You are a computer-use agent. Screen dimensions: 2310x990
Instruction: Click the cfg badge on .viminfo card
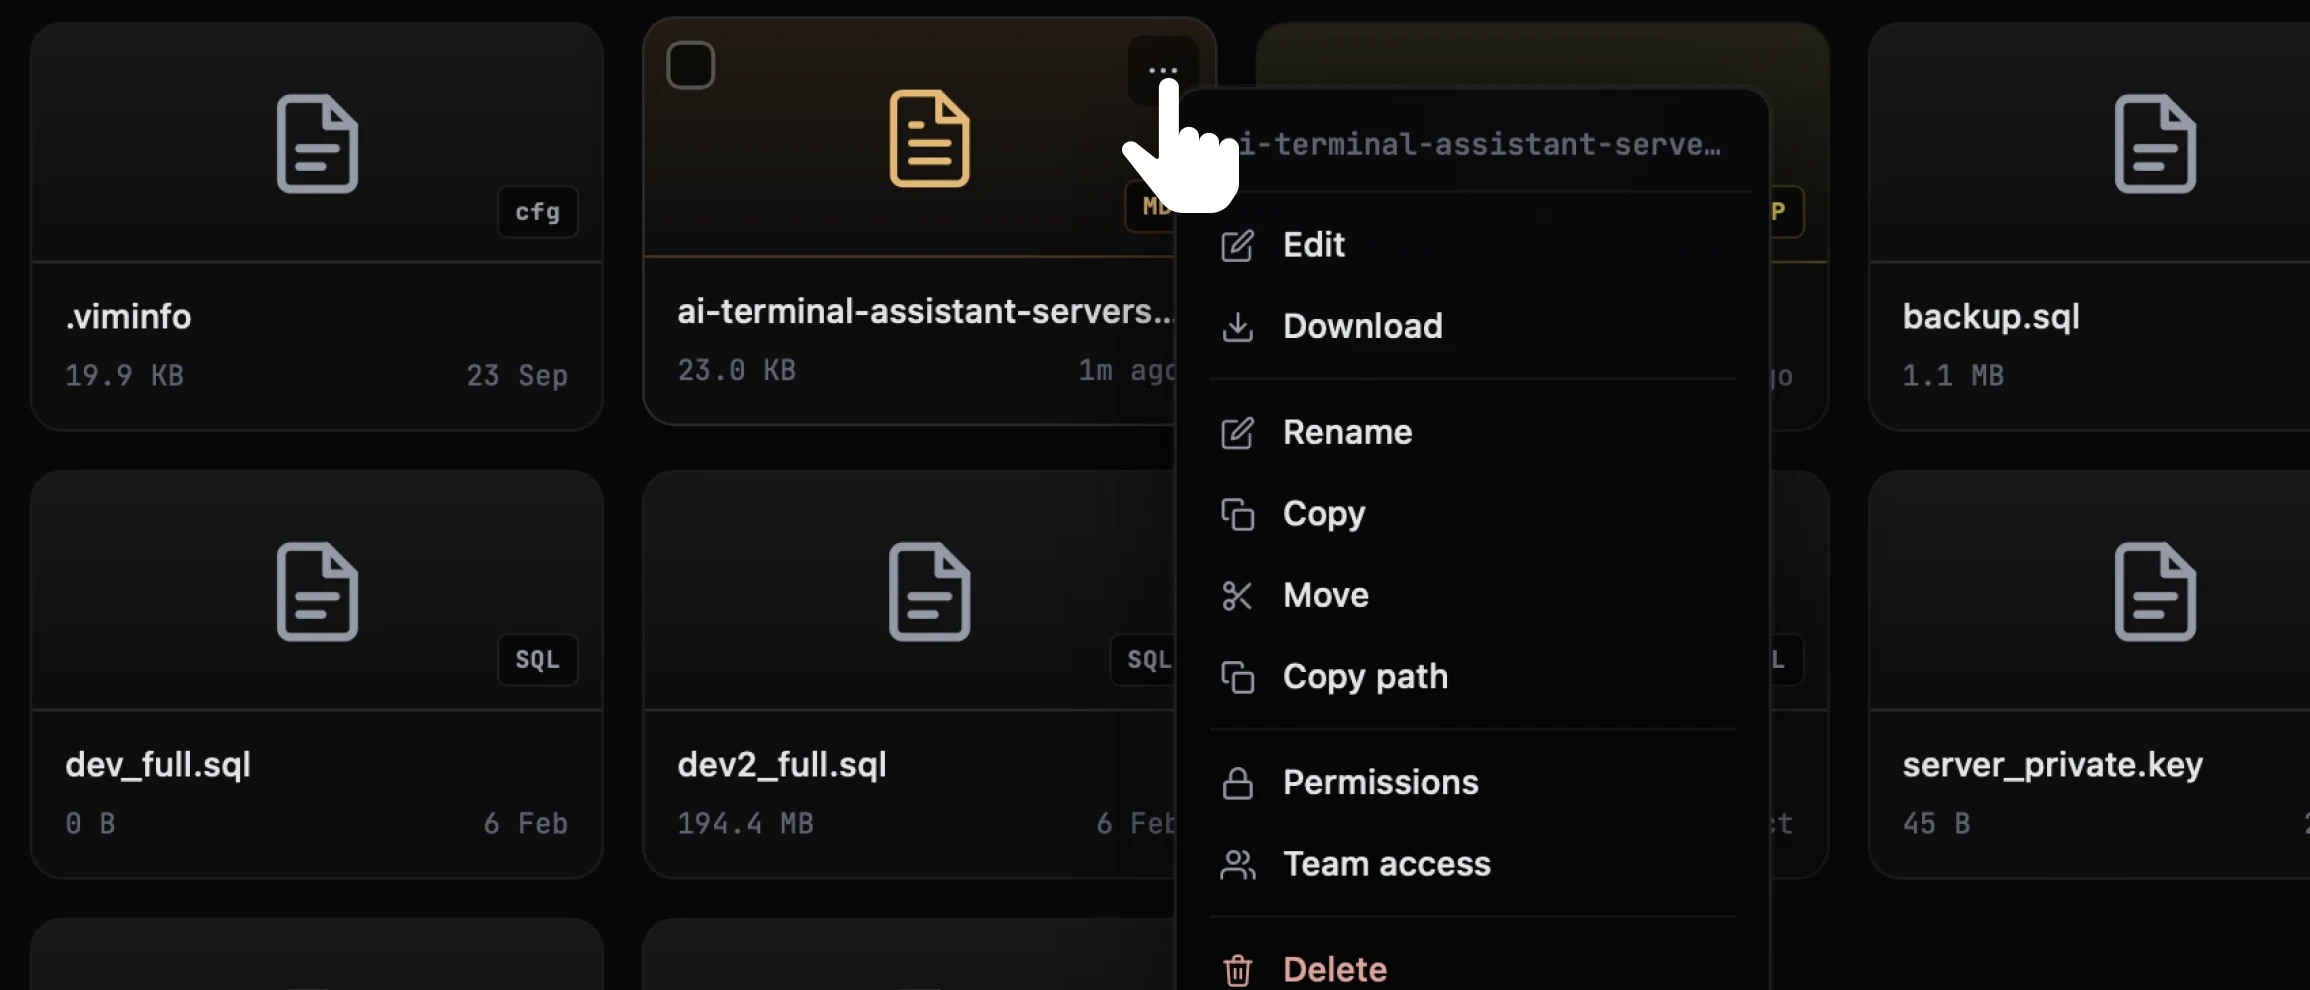538,212
